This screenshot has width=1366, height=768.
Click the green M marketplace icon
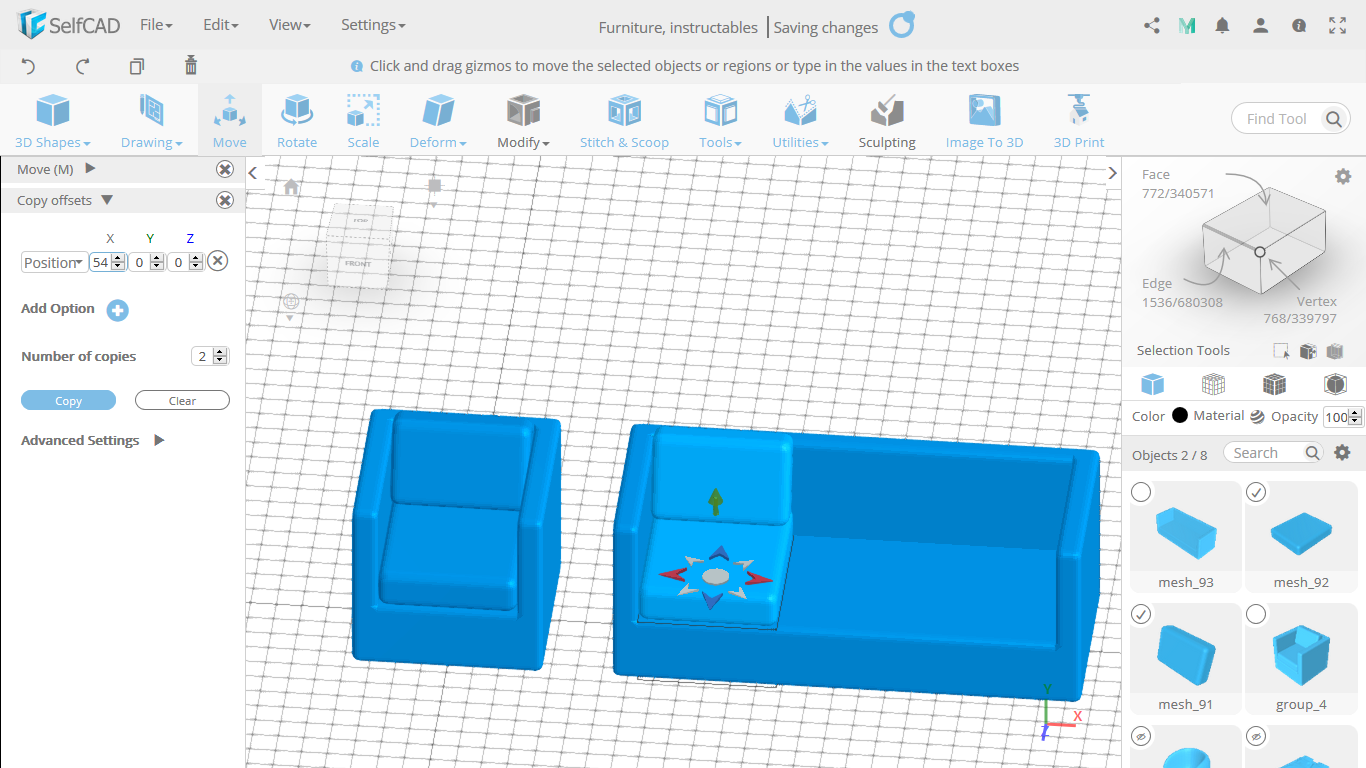1187,26
